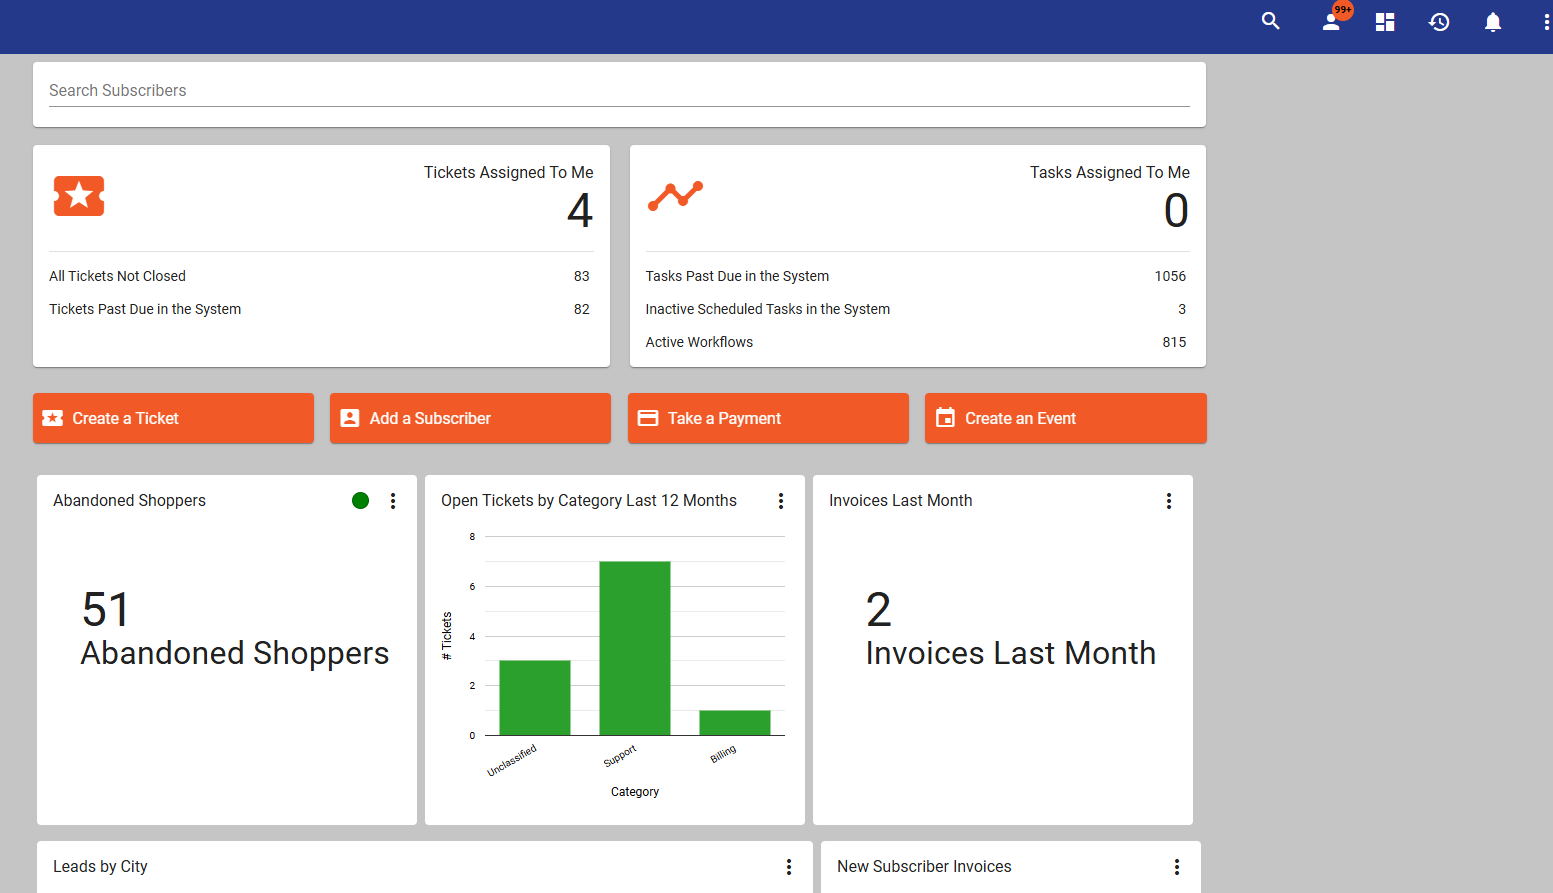
Task: Open Leads by City card options menu
Action: click(x=789, y=867)
